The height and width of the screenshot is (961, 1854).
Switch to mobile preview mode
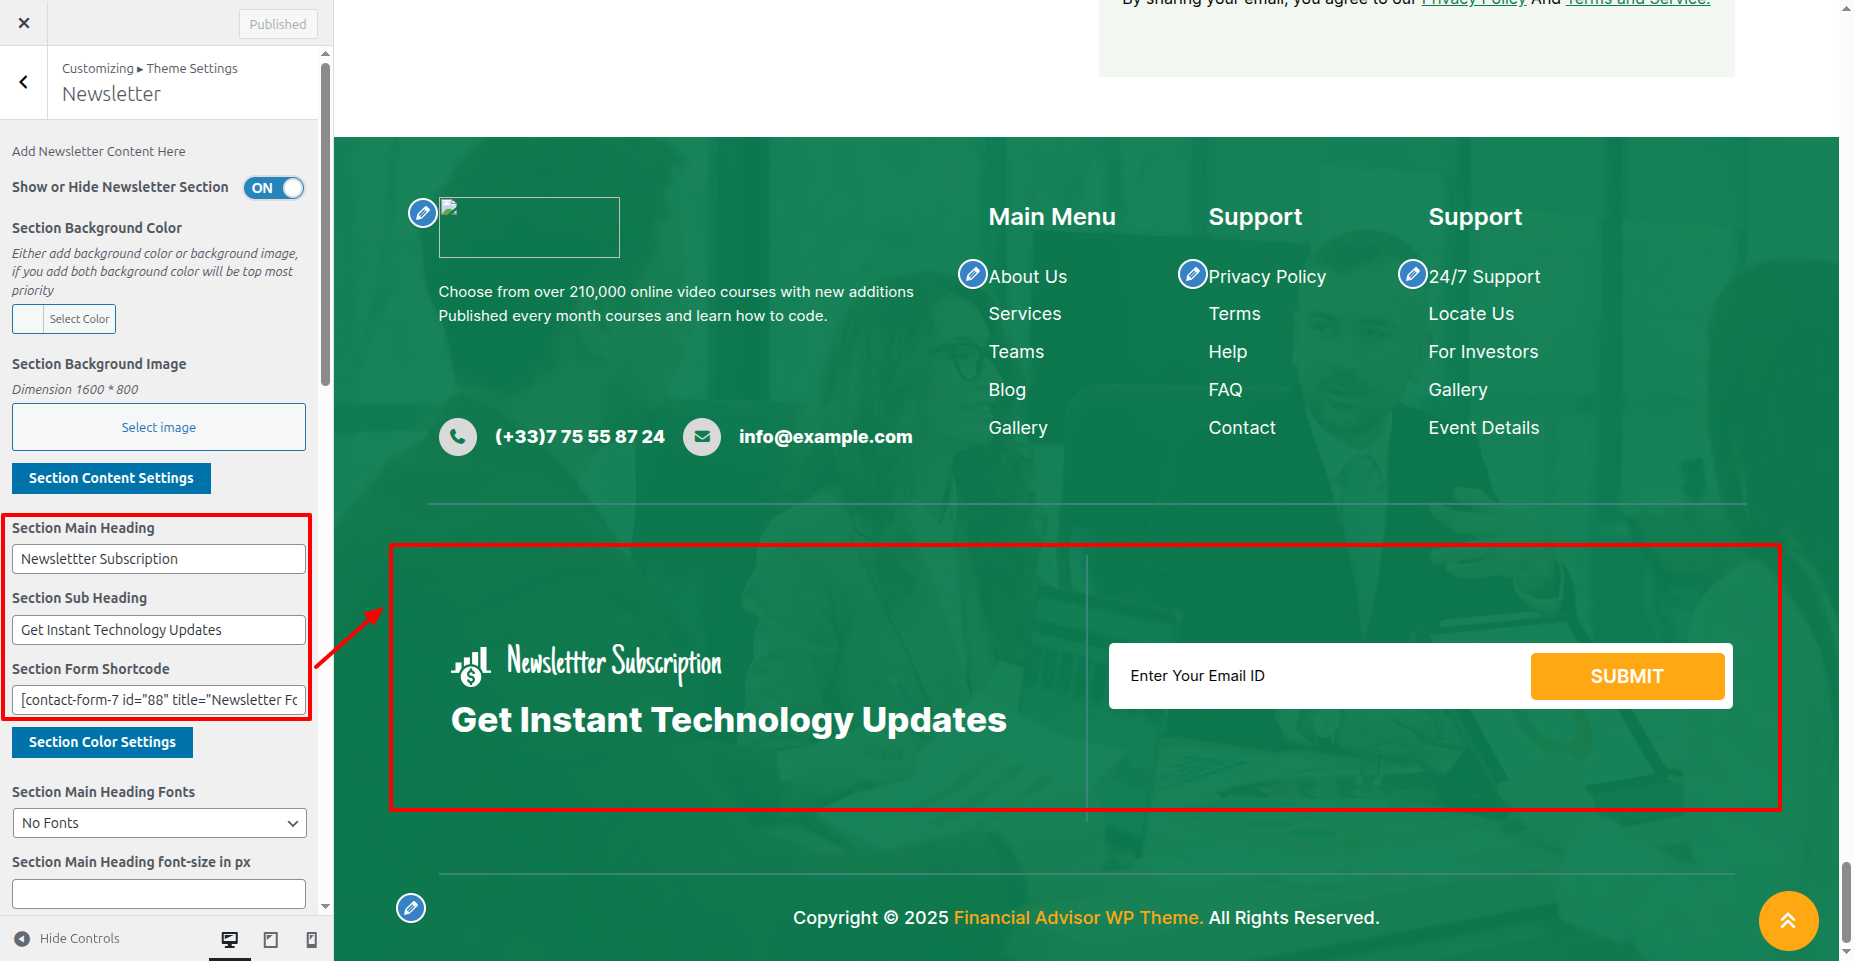(x=311, y=939)
